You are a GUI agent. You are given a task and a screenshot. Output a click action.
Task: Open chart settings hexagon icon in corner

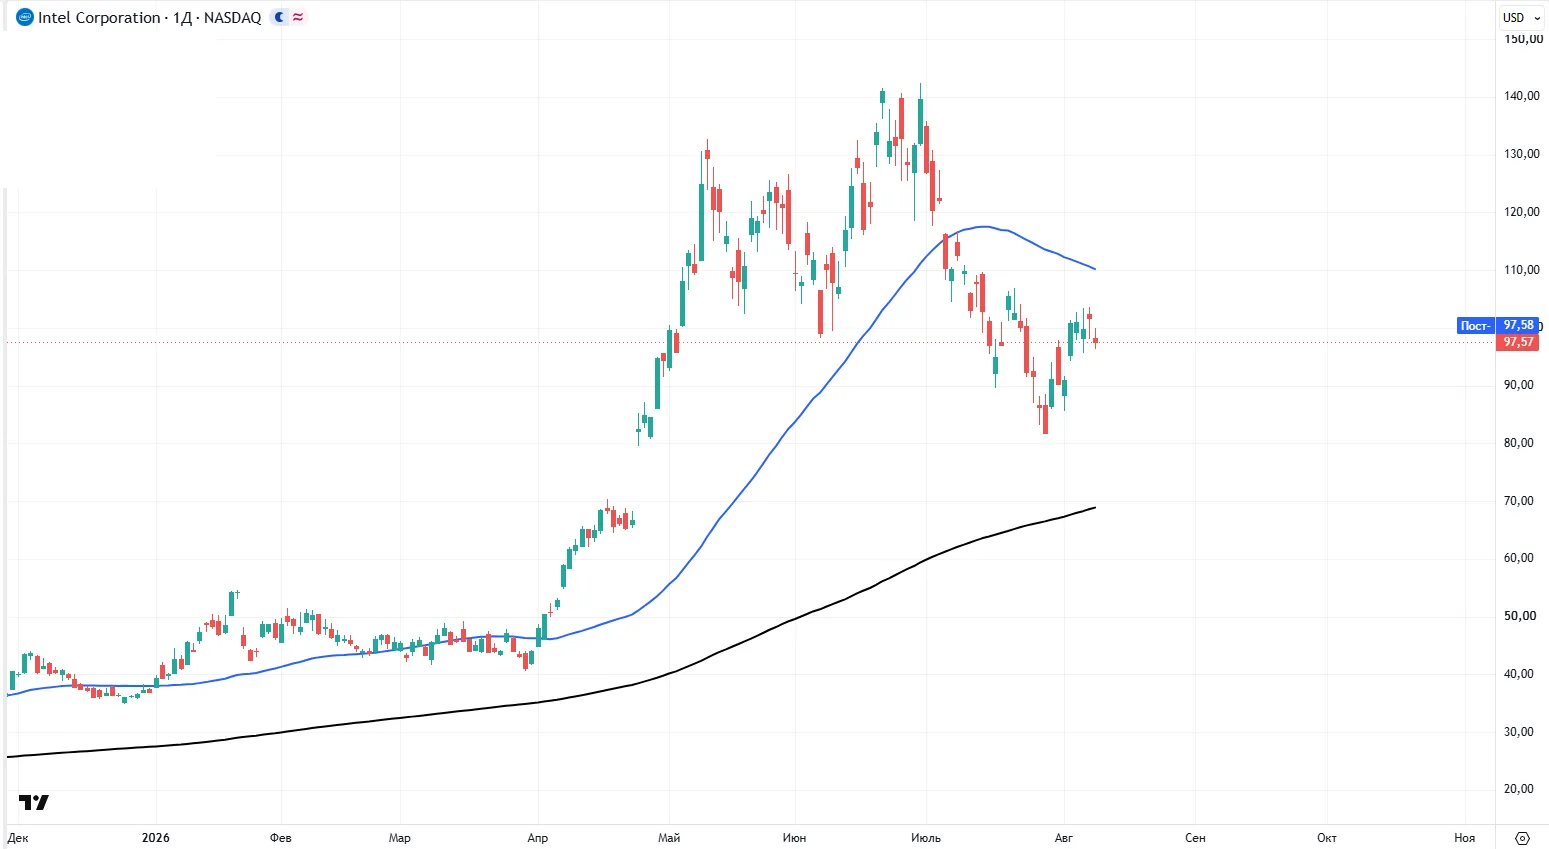click(x=1523, y=838)
